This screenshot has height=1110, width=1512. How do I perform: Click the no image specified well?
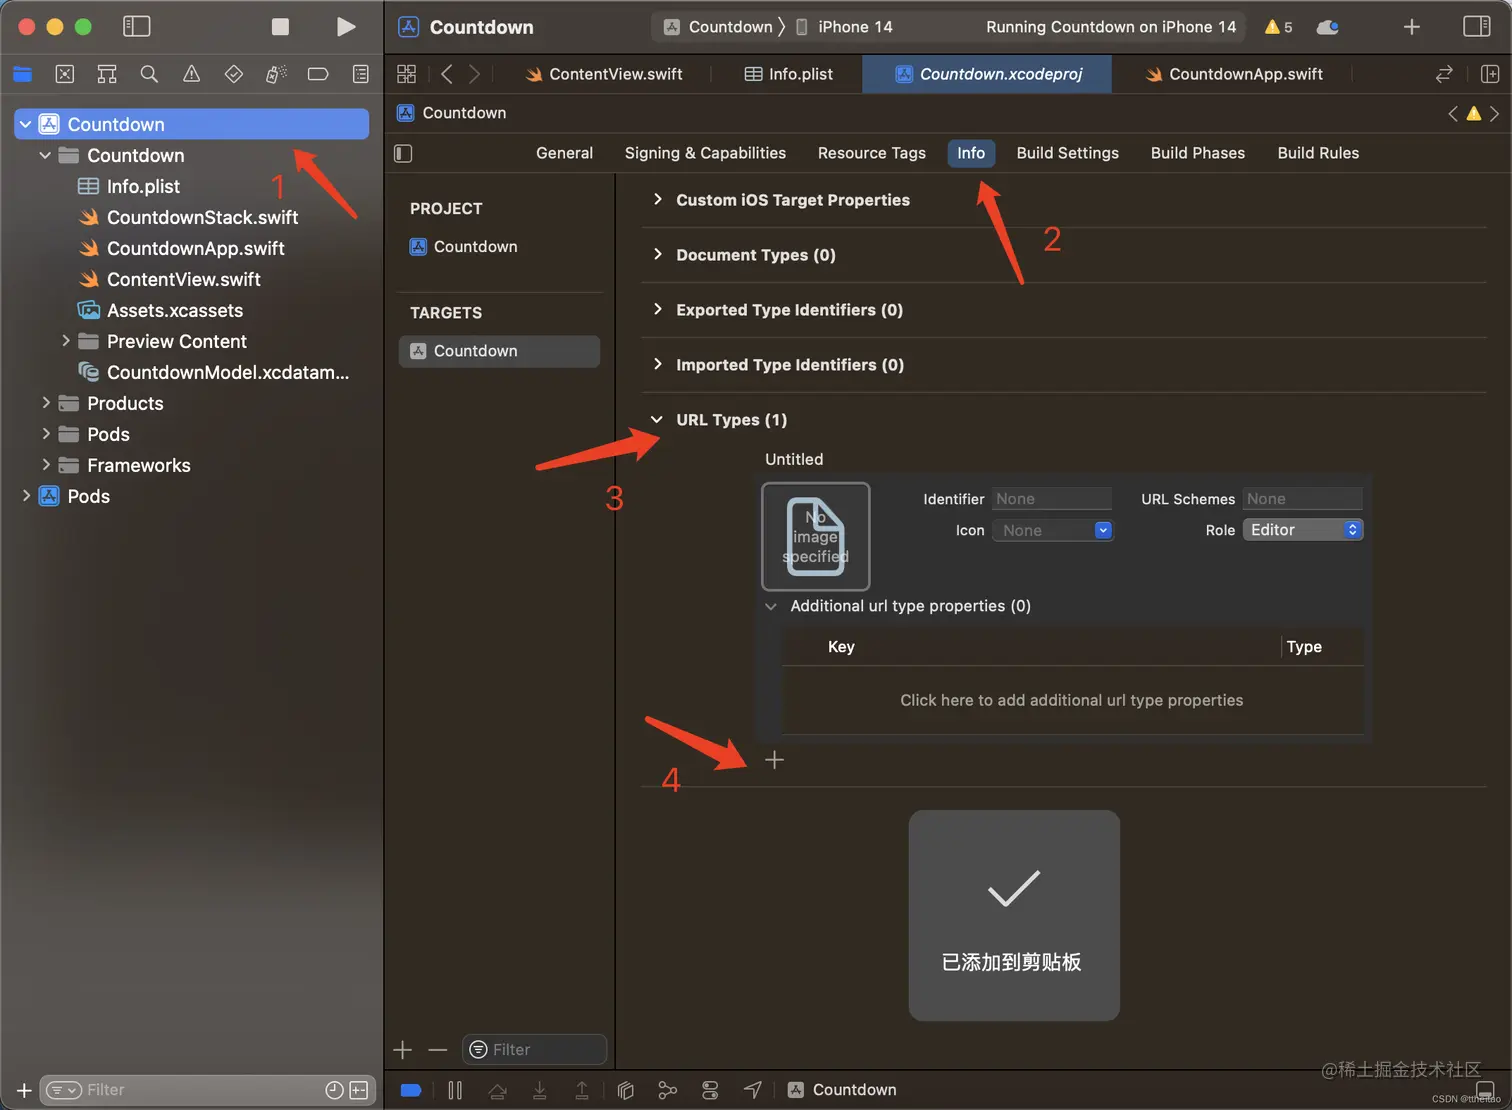coord(816,537)
